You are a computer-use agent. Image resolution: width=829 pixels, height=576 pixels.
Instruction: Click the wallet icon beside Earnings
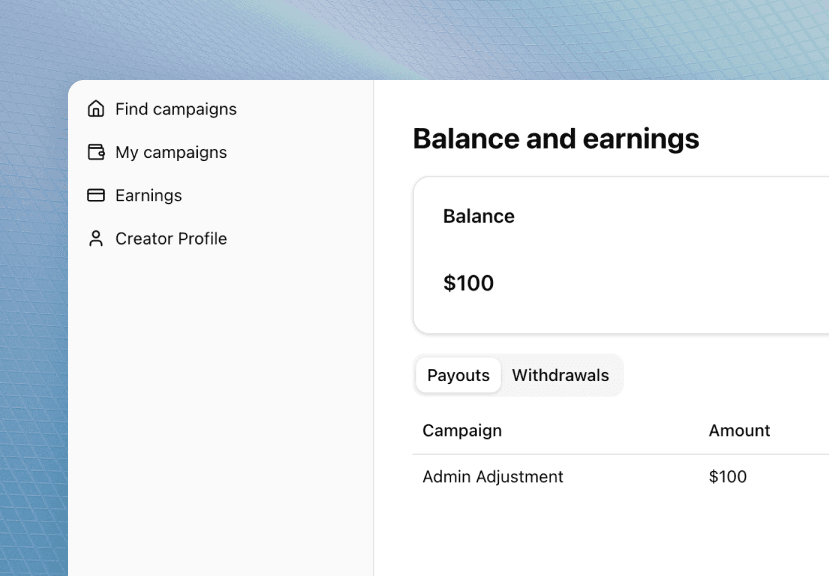[x=95, y=195]
